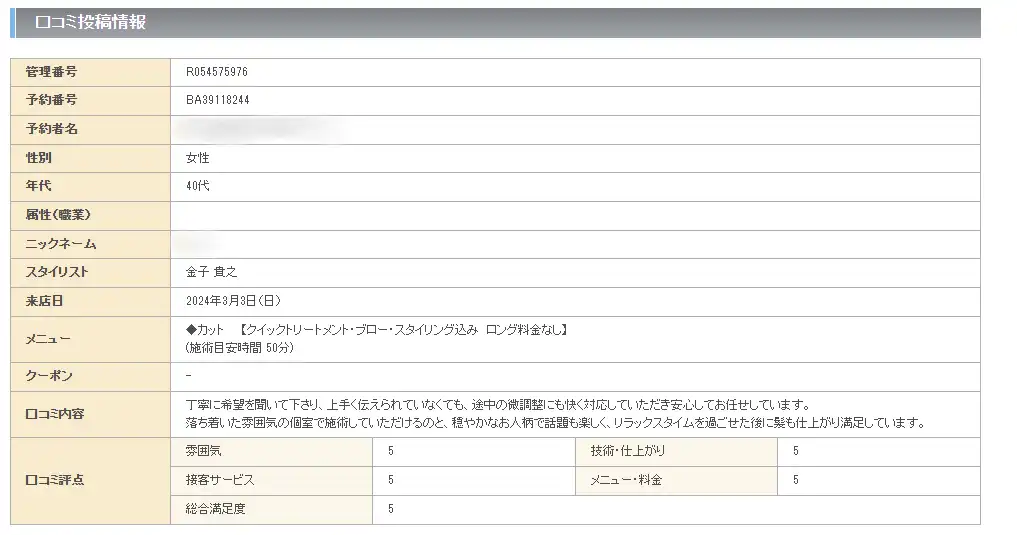Click the 施術目安時間 50分 text
1017x535 pixels.
(x=240, y=348)
